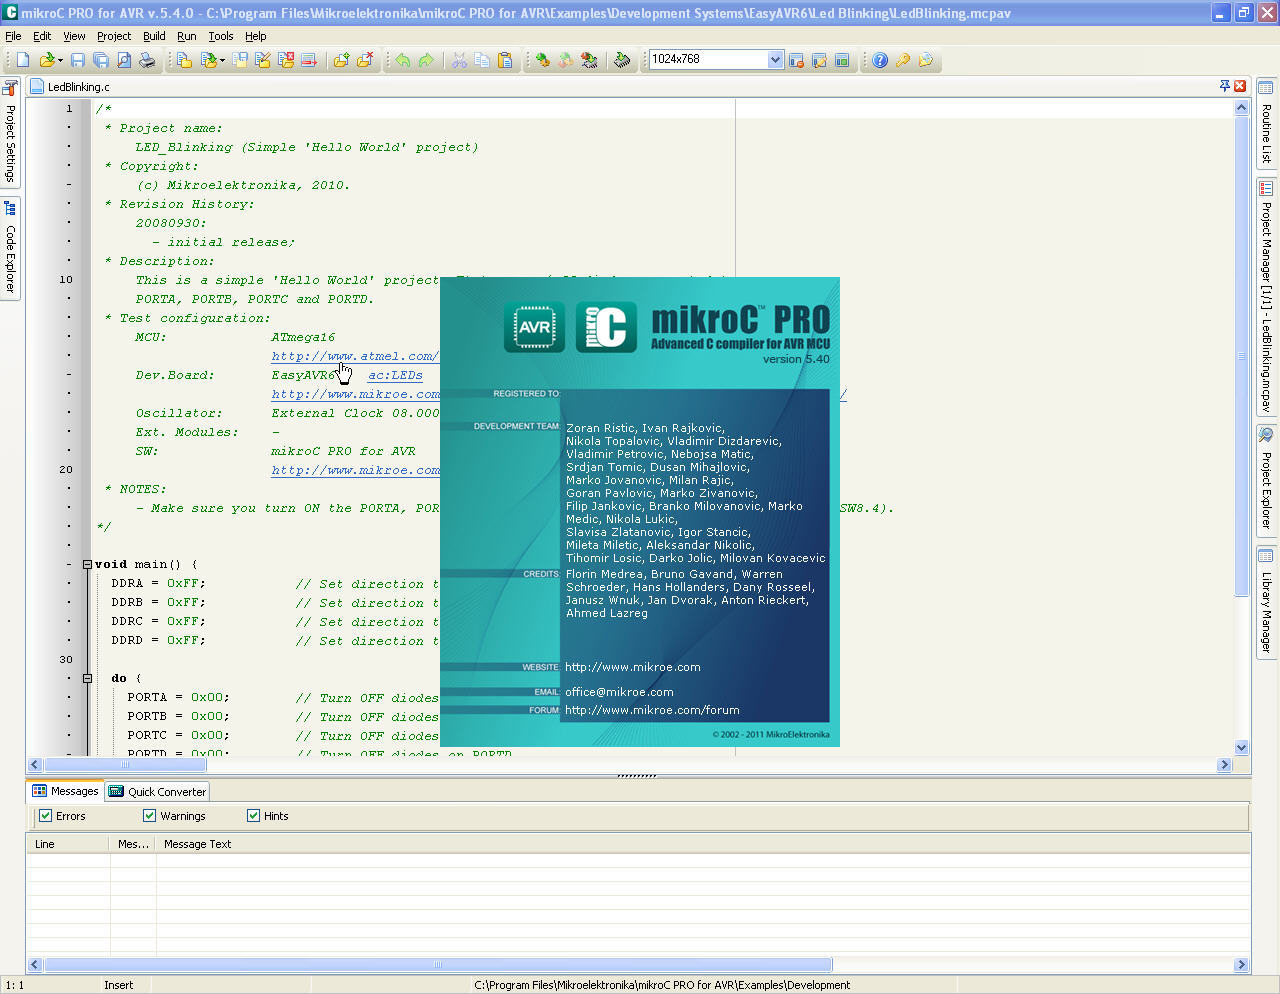This screenshot has height=994, width=1280.
Task: Select the Messages tab
Action: (65, 791)
